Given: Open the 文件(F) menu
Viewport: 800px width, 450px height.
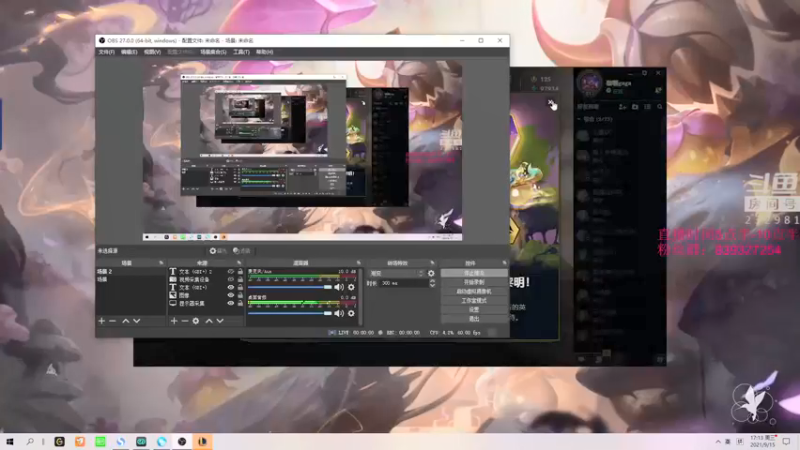Looking at the screenshot, I should 107,52.
